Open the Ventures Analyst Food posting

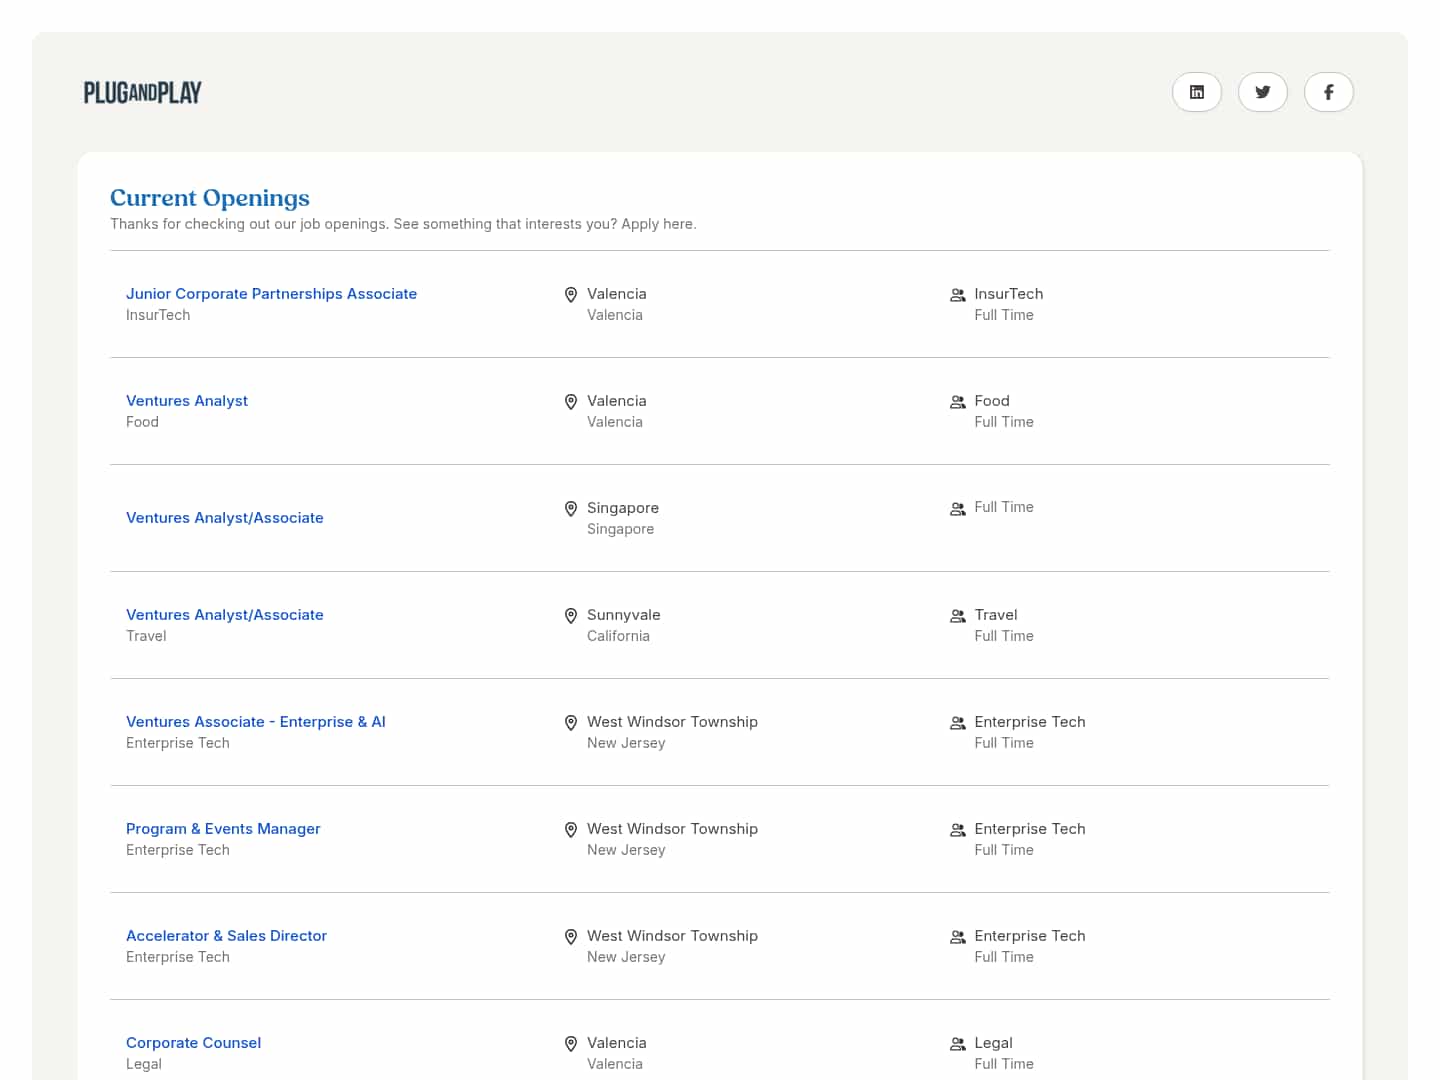(187, 401)
